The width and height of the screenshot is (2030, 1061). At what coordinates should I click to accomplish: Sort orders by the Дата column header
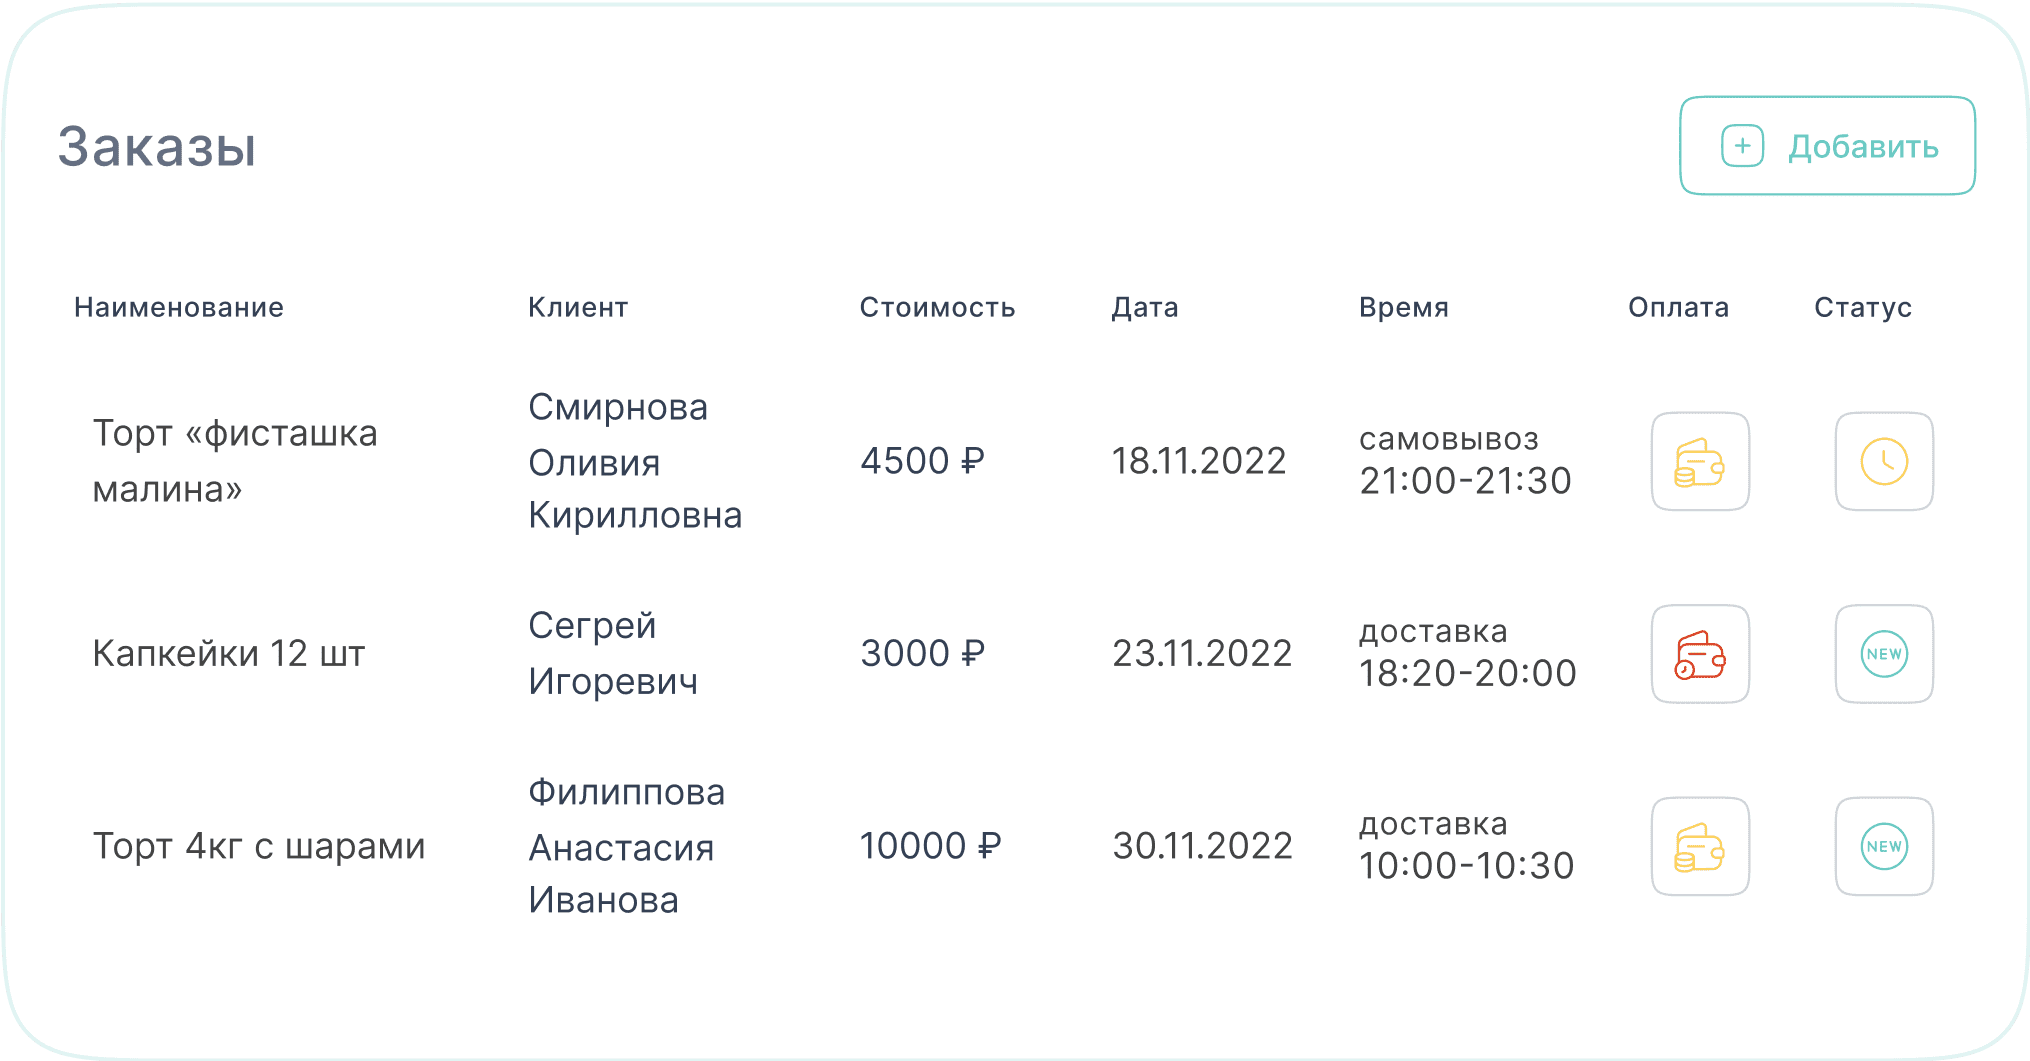click(x=1144, y=307)
